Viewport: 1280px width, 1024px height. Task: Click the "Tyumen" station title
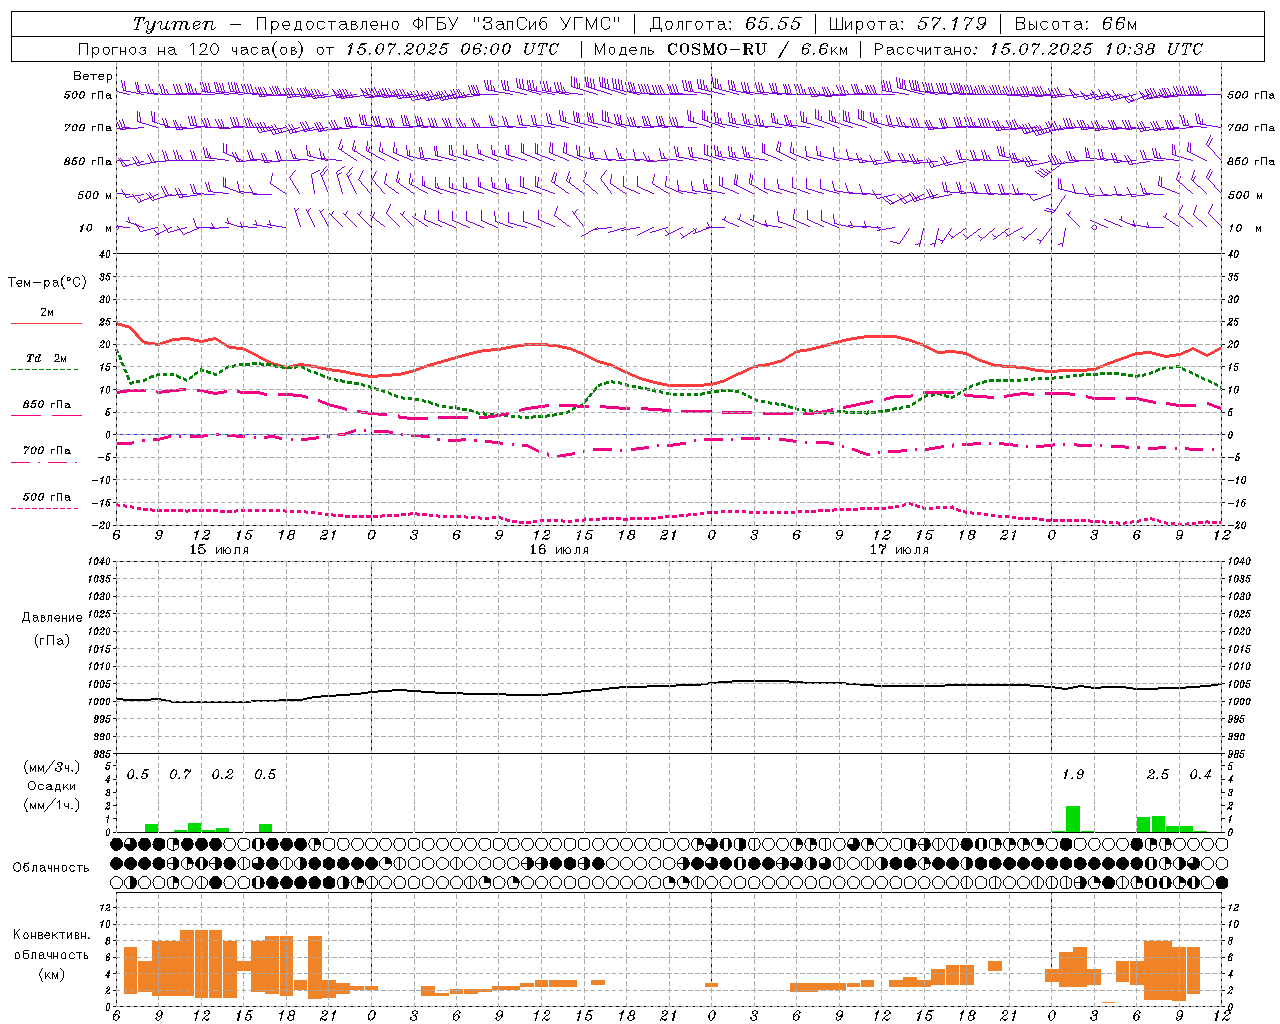[174, 24]
